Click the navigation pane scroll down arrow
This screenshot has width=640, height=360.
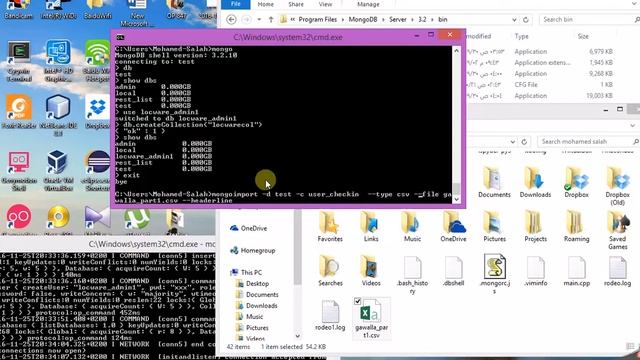click(298, 336)
